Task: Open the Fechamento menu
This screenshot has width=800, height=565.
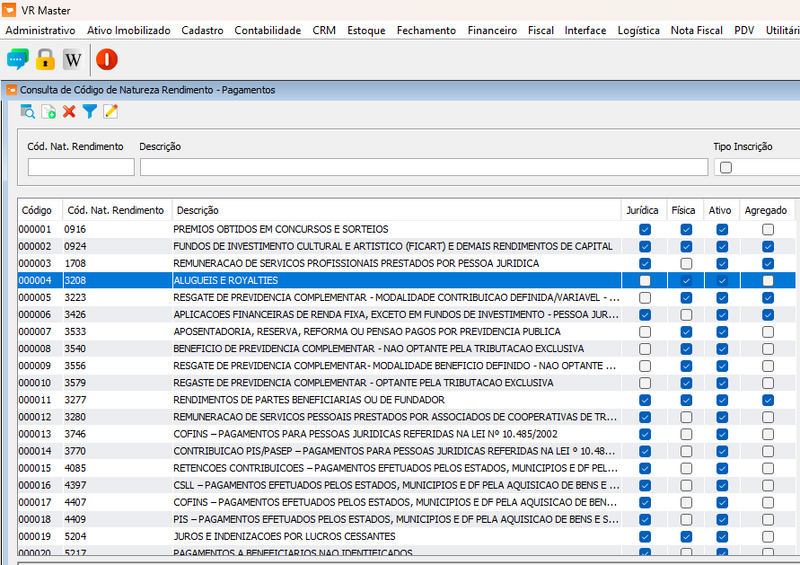Action: pos(427,30)
